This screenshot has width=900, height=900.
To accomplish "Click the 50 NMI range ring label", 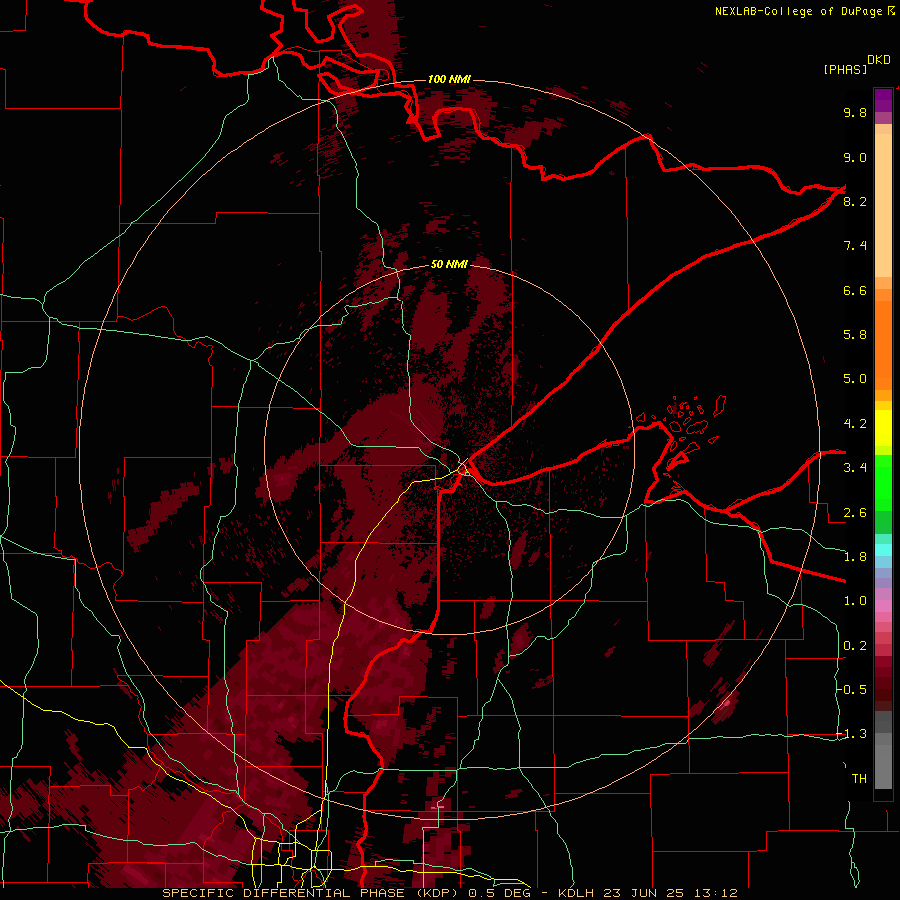I will pos(449,264).
